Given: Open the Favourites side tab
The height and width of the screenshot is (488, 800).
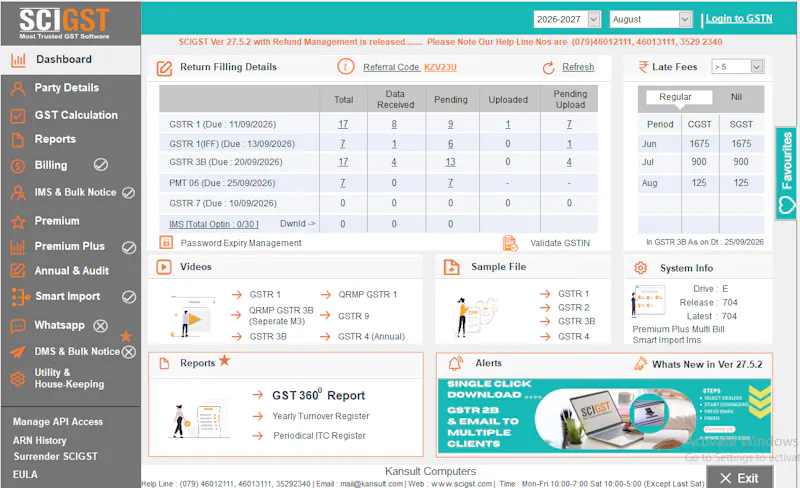Looking at the screenshot, I should tap(786, 174).
